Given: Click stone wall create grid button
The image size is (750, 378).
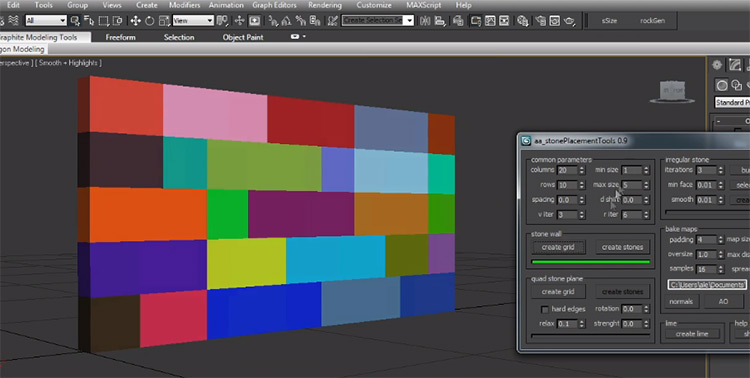Looking at the screenshot, I should 558,247.
